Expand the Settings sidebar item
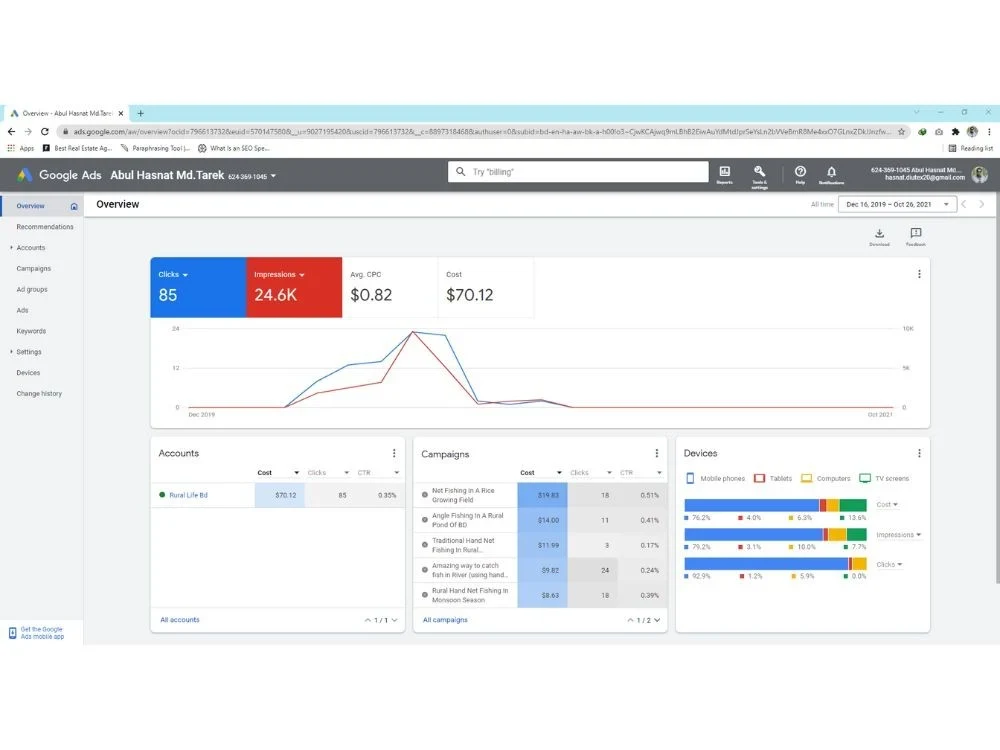 coord(11,351)
